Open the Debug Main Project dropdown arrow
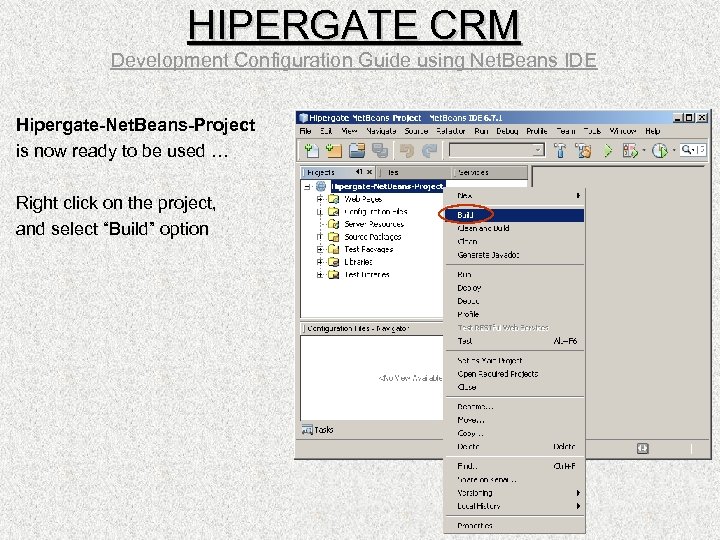Image resolution: width=720 pixels, height=540 pixels. point(644,150)
